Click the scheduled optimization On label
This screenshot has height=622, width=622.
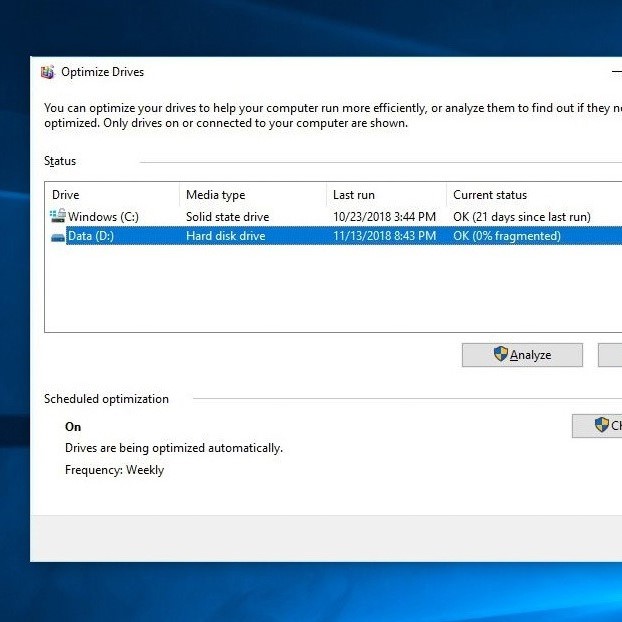[73, 427]
